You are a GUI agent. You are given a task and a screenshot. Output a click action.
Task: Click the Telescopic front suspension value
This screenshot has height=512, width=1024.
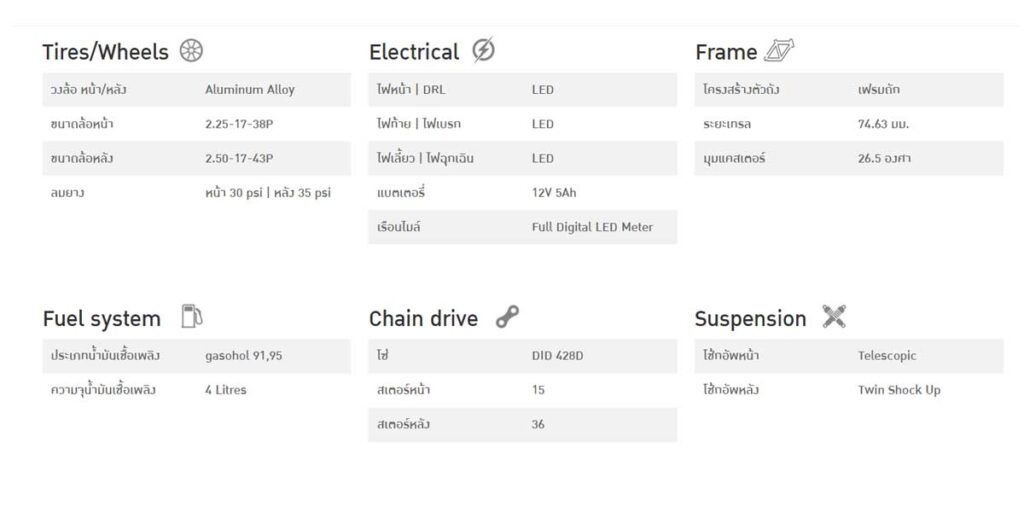[x=887, y=356]
